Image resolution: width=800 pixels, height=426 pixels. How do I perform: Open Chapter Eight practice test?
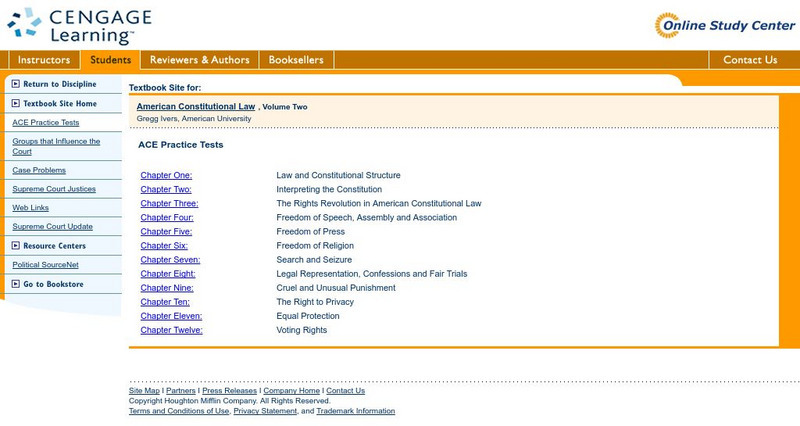(x=168, y=273)
